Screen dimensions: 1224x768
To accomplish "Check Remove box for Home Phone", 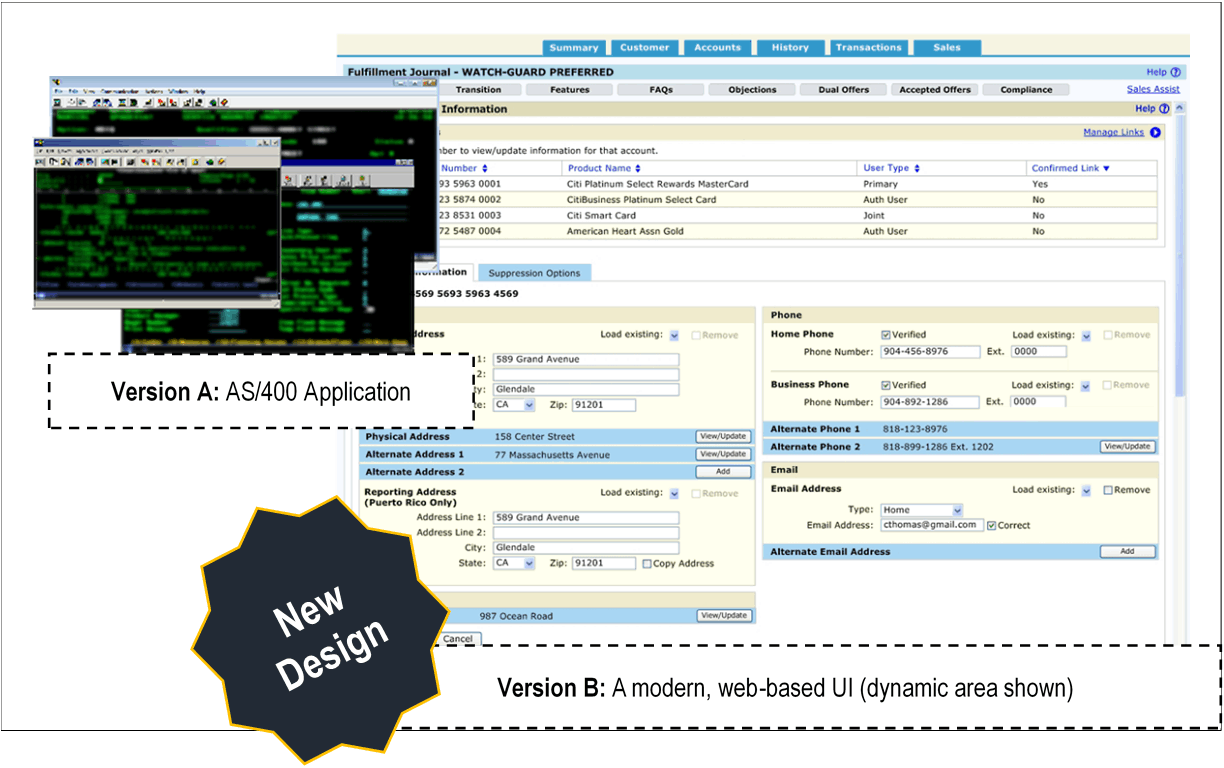I will (x=1108, y=335).
